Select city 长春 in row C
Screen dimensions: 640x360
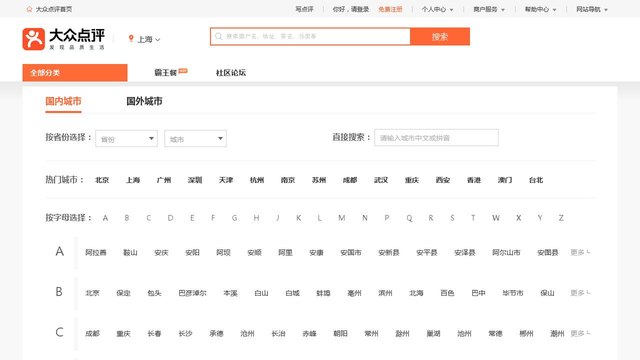pos(154,333)
